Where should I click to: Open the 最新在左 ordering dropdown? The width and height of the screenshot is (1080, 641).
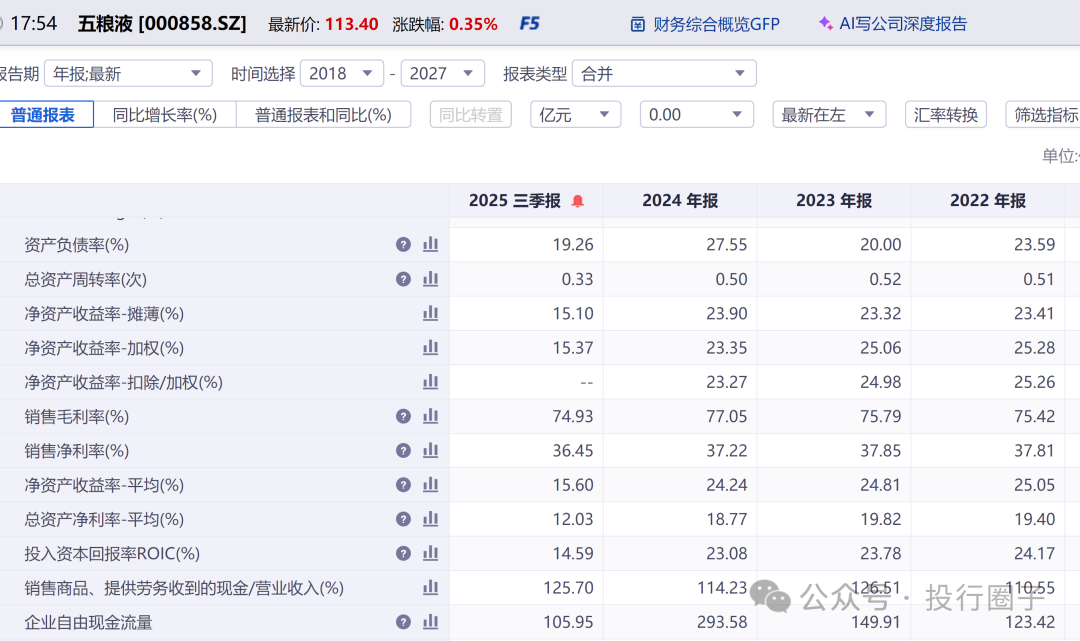tap(828, 115)
